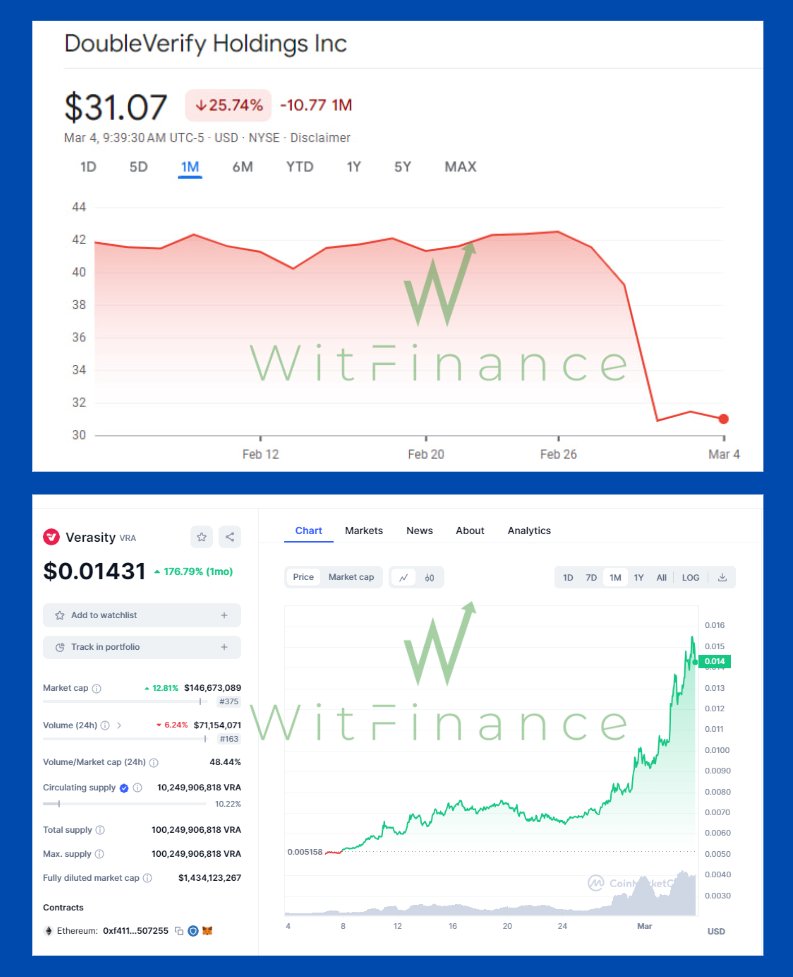The image size is (793, 977).
Task: Add token to MetaMask fox icon
Action: pyautogui.click(x=207, y=931)
